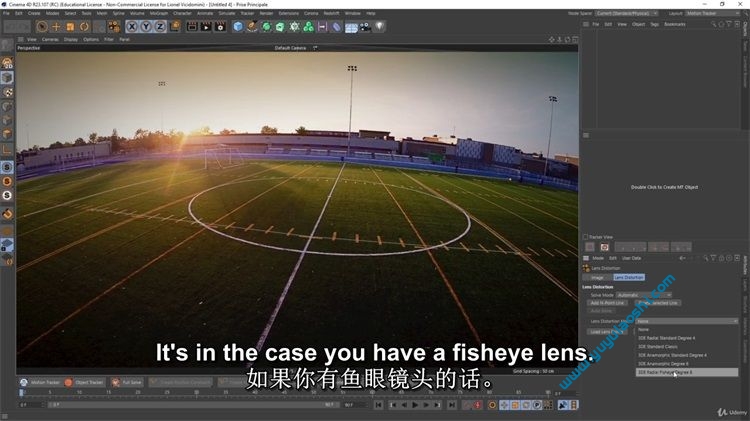Open the File menu

tap(6, 13)
